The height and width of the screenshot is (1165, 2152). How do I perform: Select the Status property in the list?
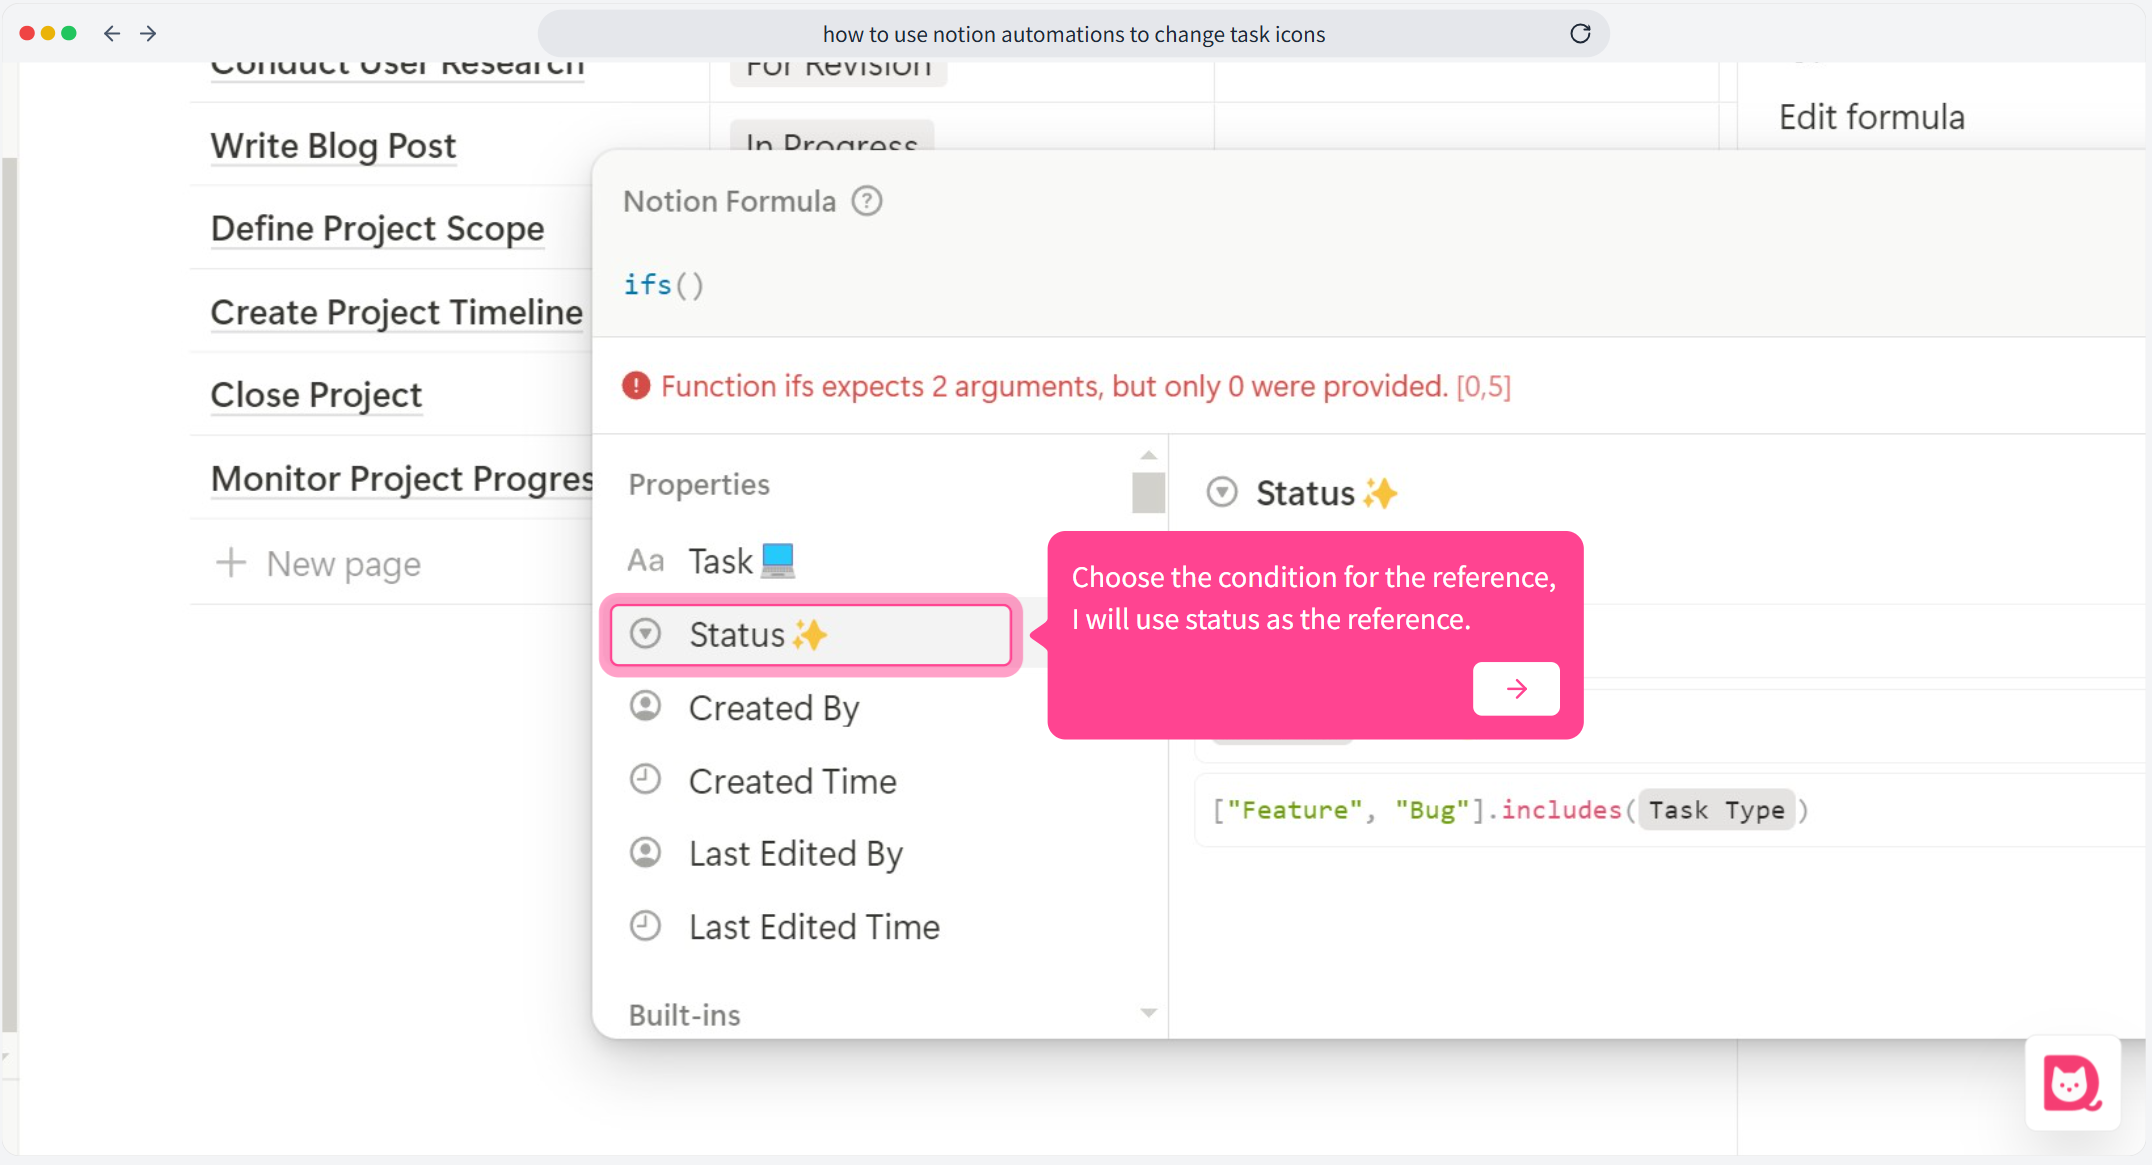(x=811, y=634)
